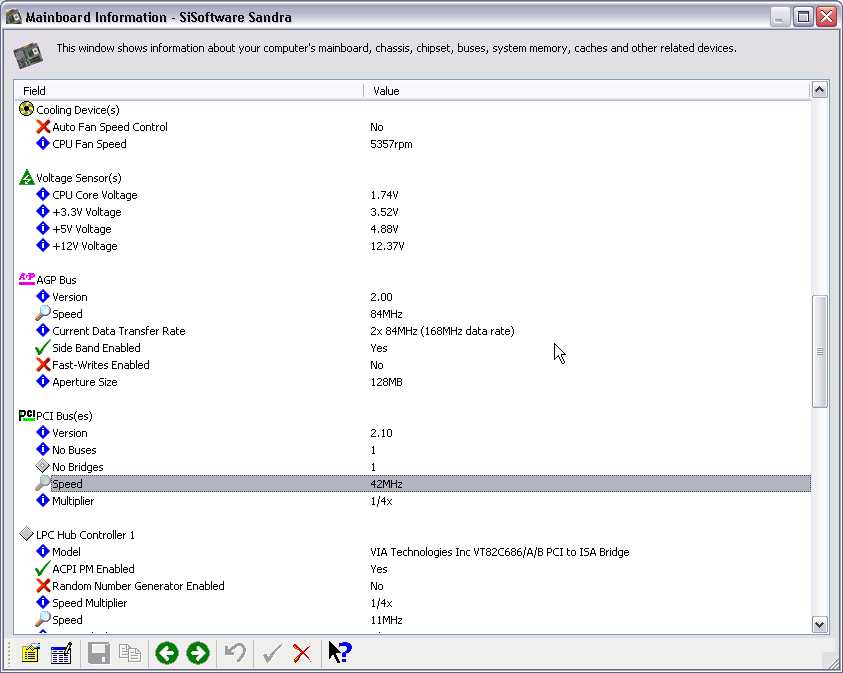Select the LPC Hub Controller 1 header

(x=85, y=535)
